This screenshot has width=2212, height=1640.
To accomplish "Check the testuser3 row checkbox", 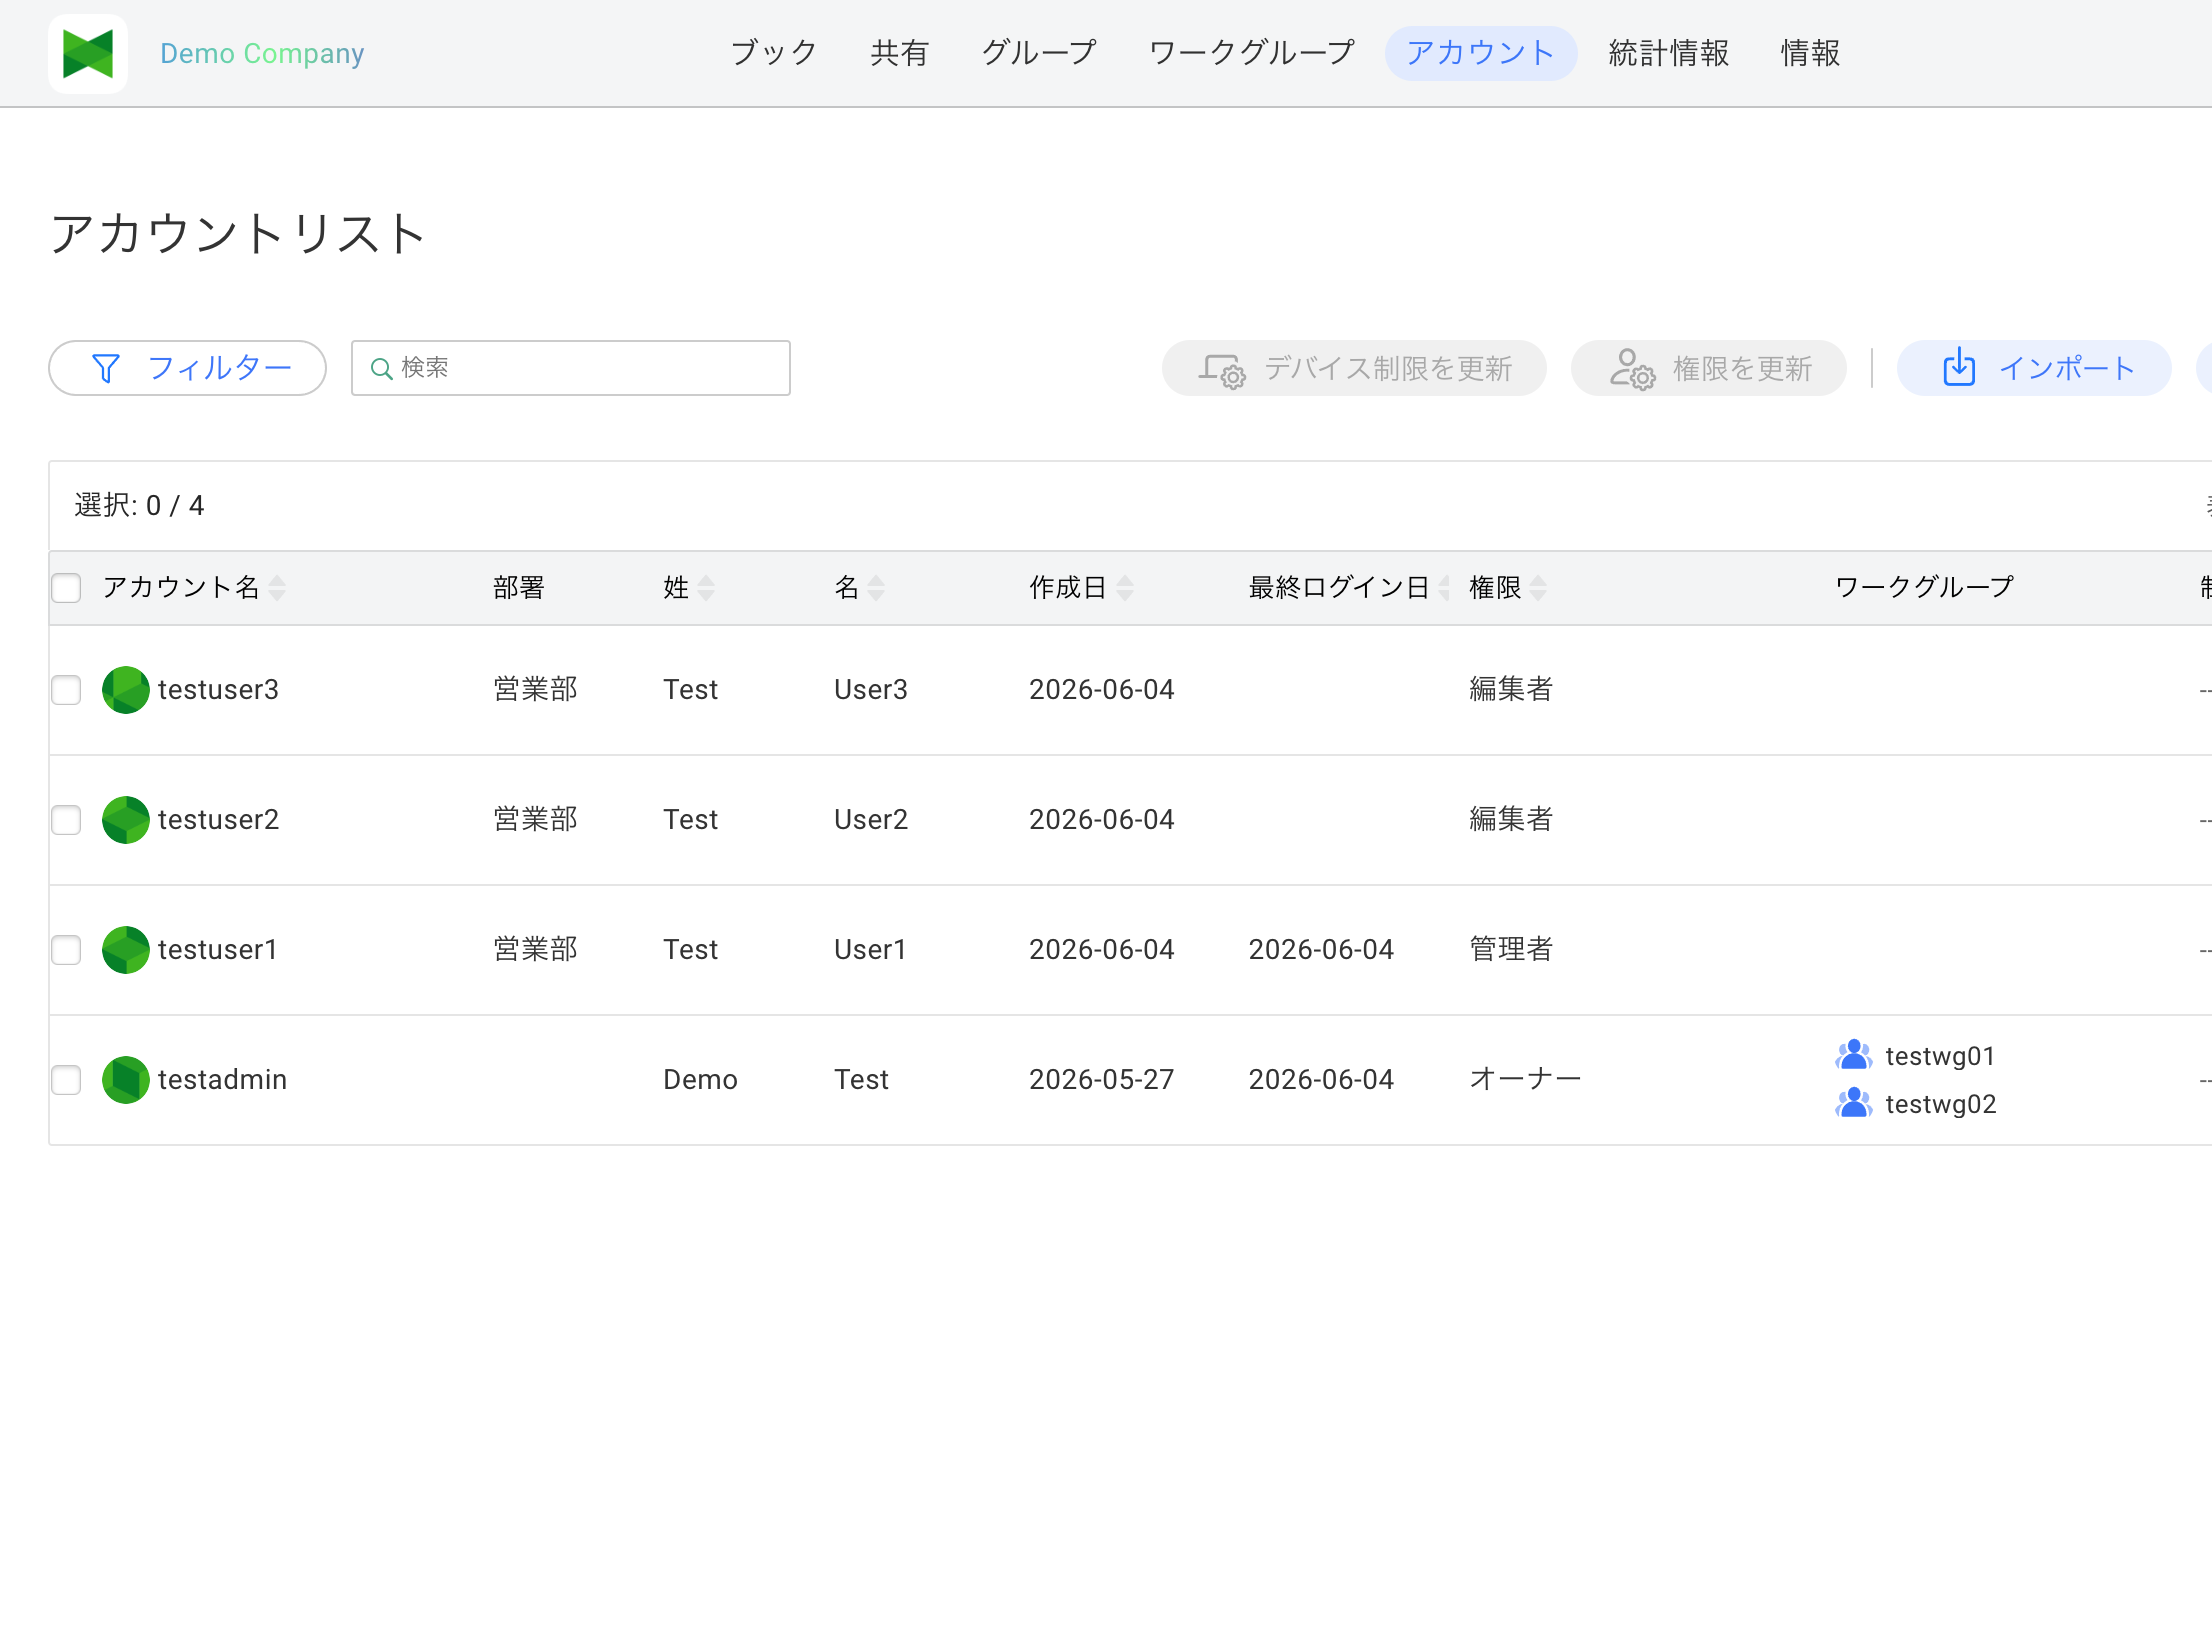I will [66, 690].
